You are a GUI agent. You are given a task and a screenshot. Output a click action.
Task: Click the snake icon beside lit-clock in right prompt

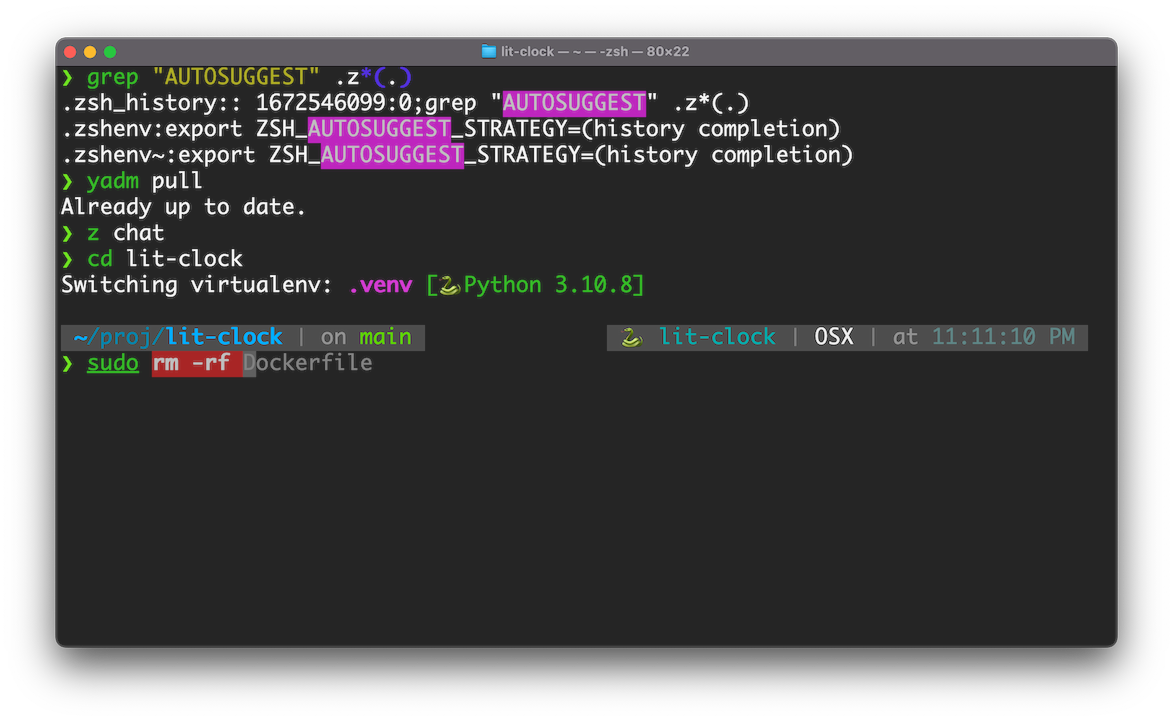[x=631, y=337]
